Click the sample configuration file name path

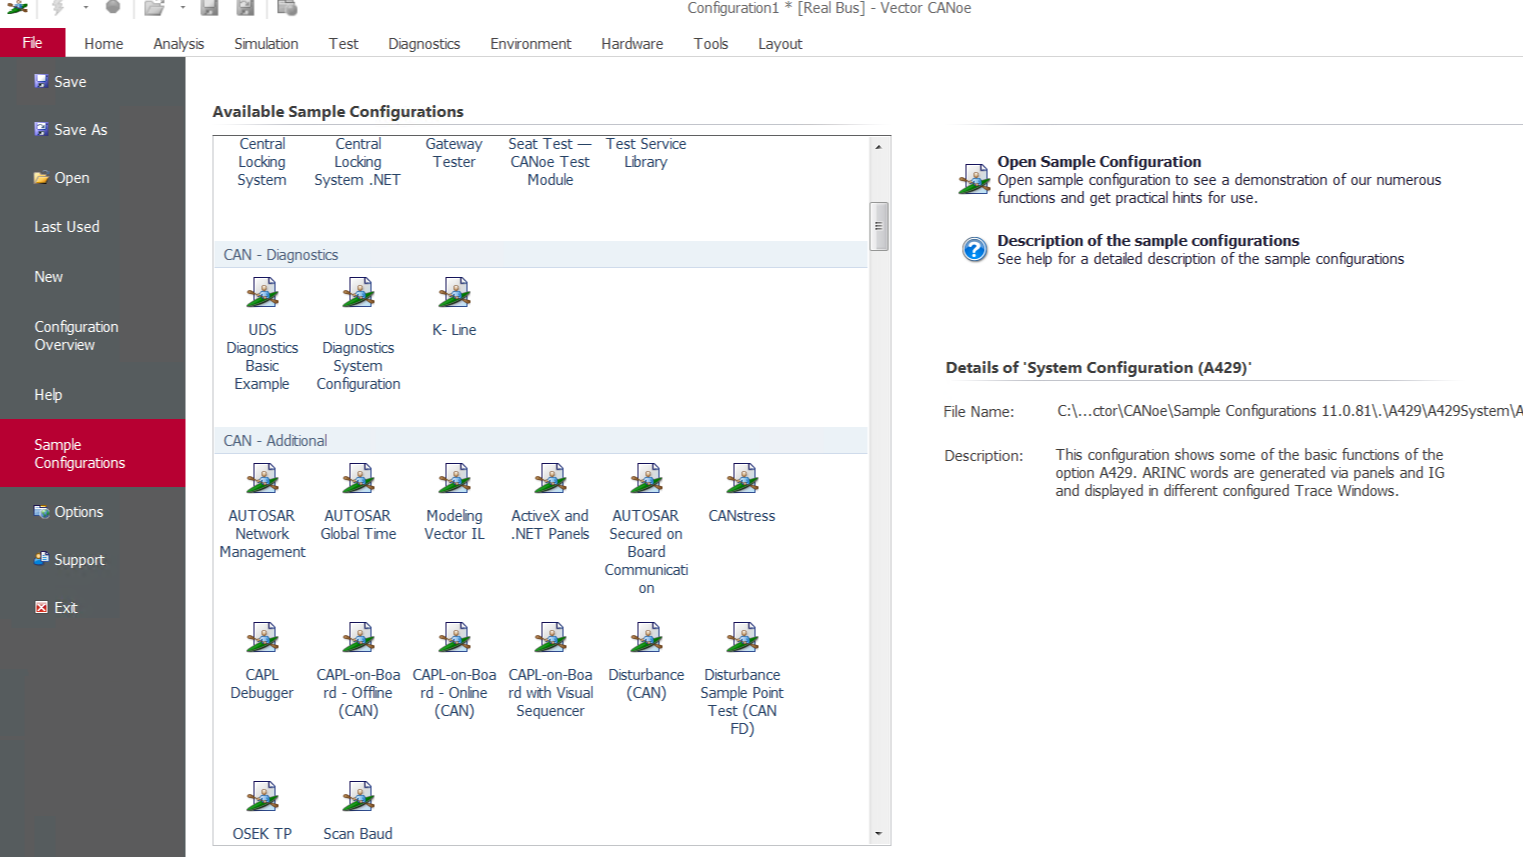coord(1290,411)
